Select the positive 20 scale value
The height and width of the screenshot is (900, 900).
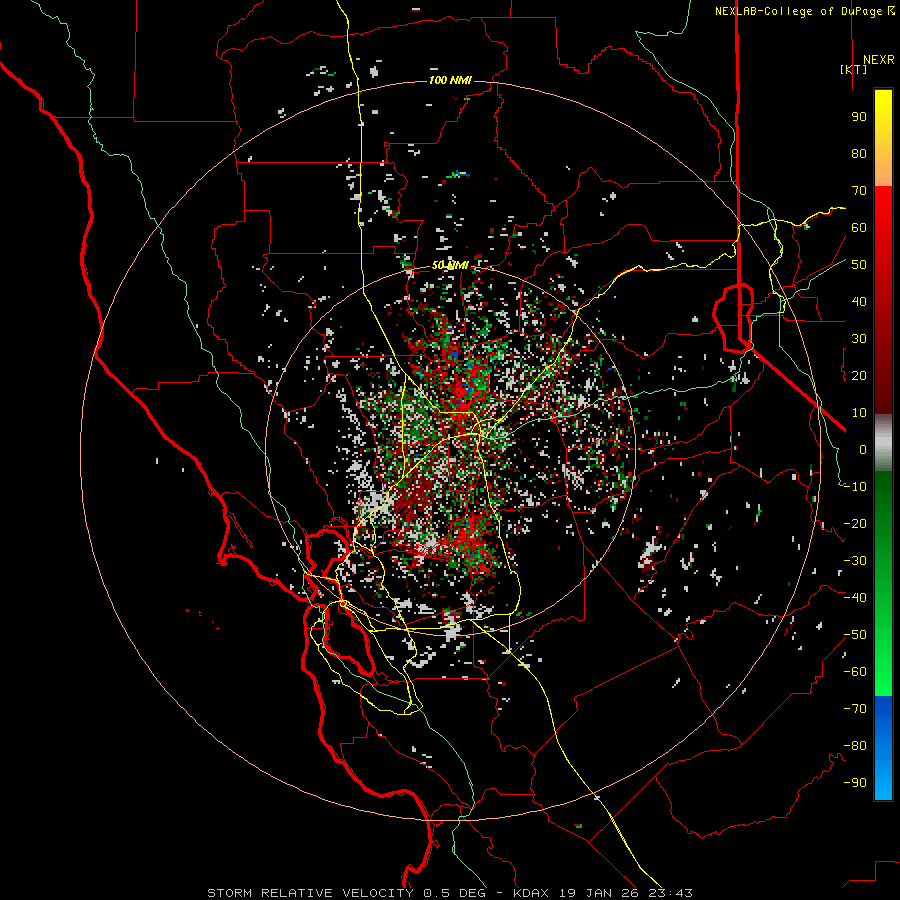coord(859,376)
